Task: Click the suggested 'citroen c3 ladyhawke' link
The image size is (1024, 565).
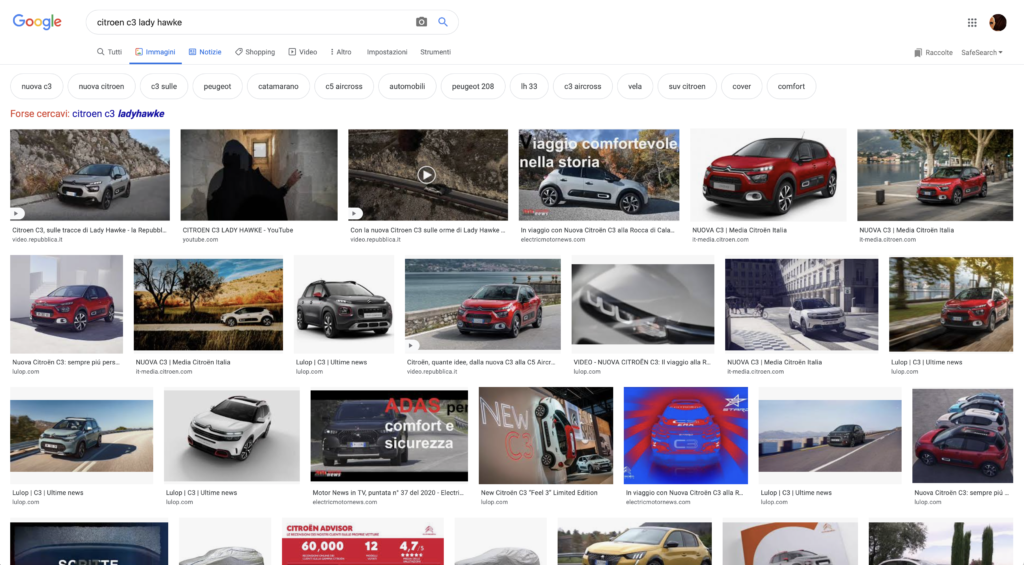Action: coord(117,114)
